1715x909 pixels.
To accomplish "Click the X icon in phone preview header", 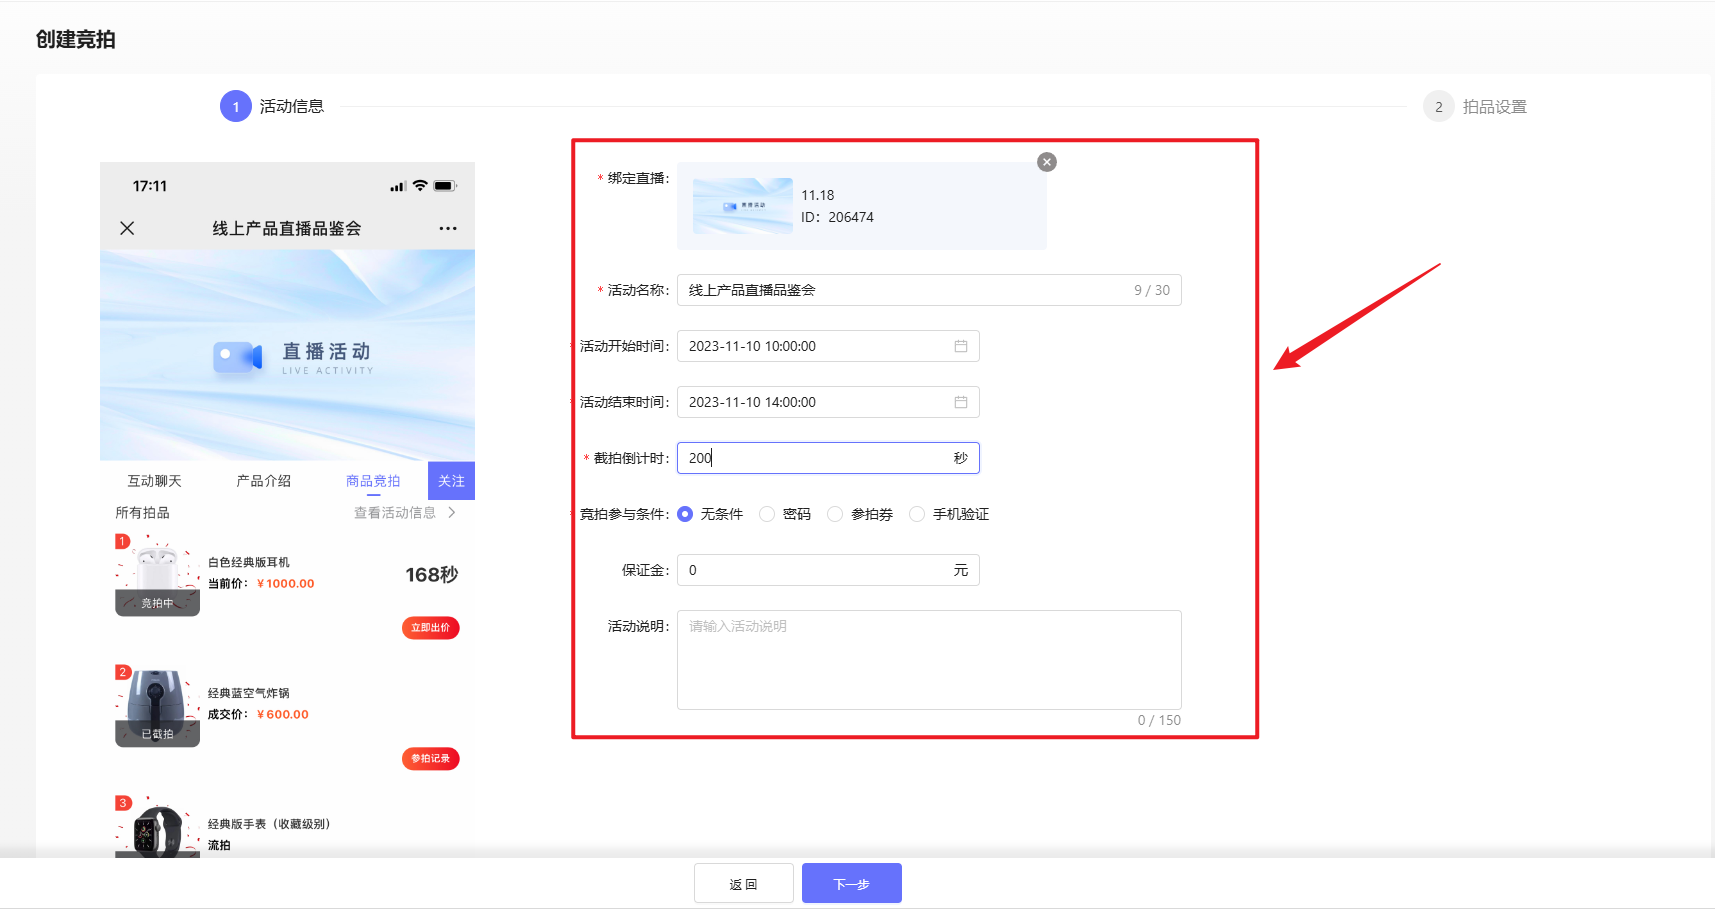I will point(127,228).
